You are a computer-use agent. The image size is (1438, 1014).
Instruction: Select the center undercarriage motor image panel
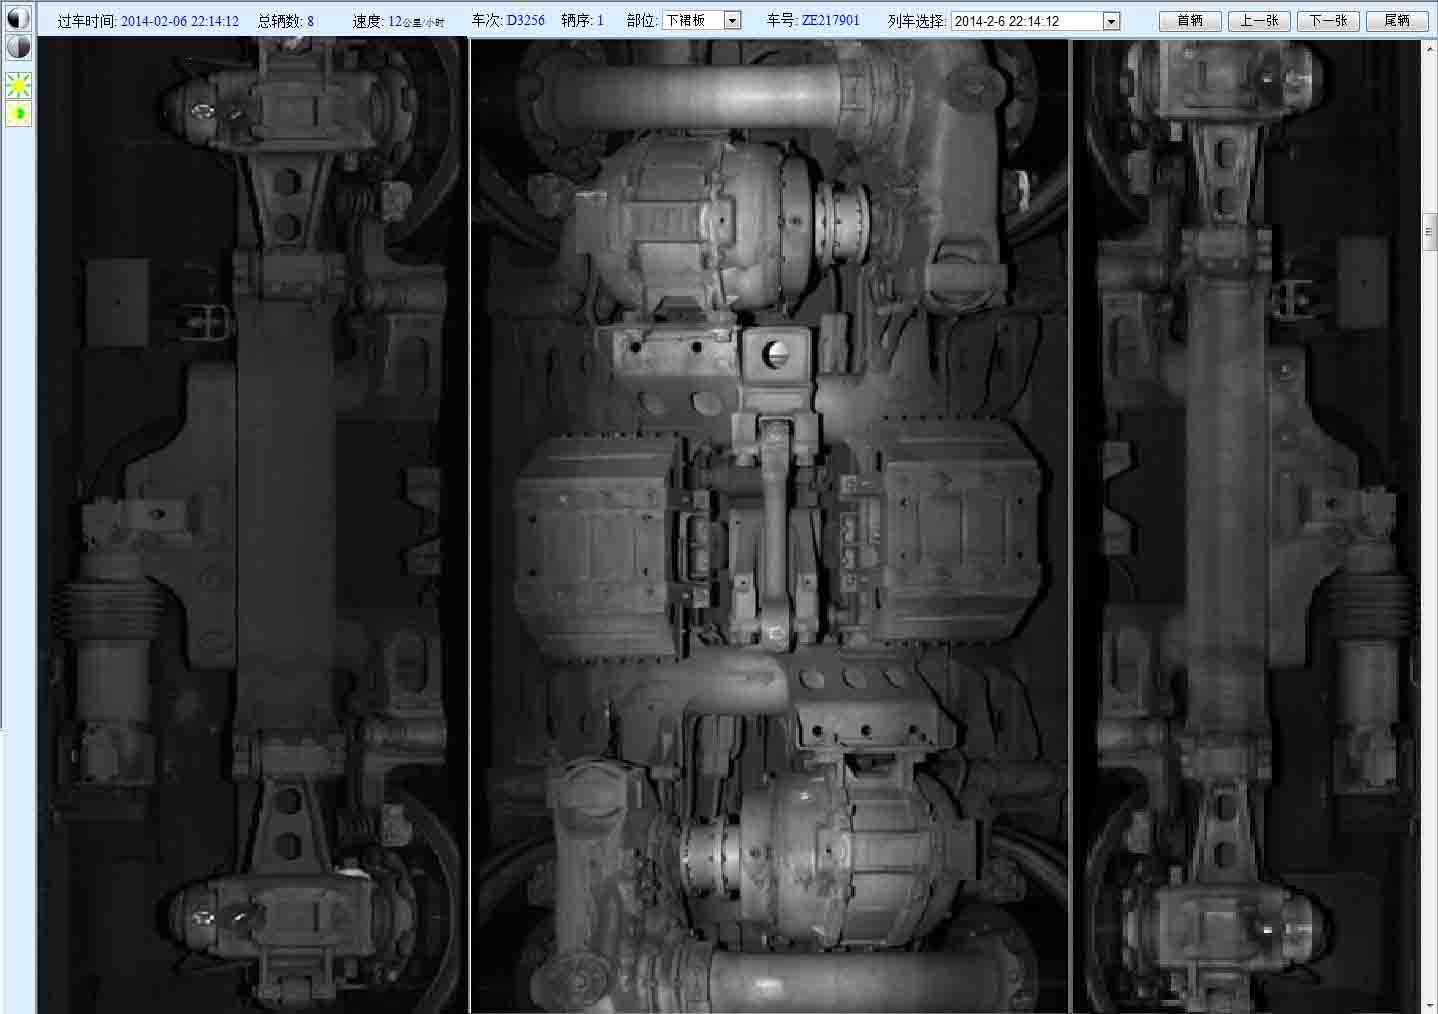pos(769,525)
